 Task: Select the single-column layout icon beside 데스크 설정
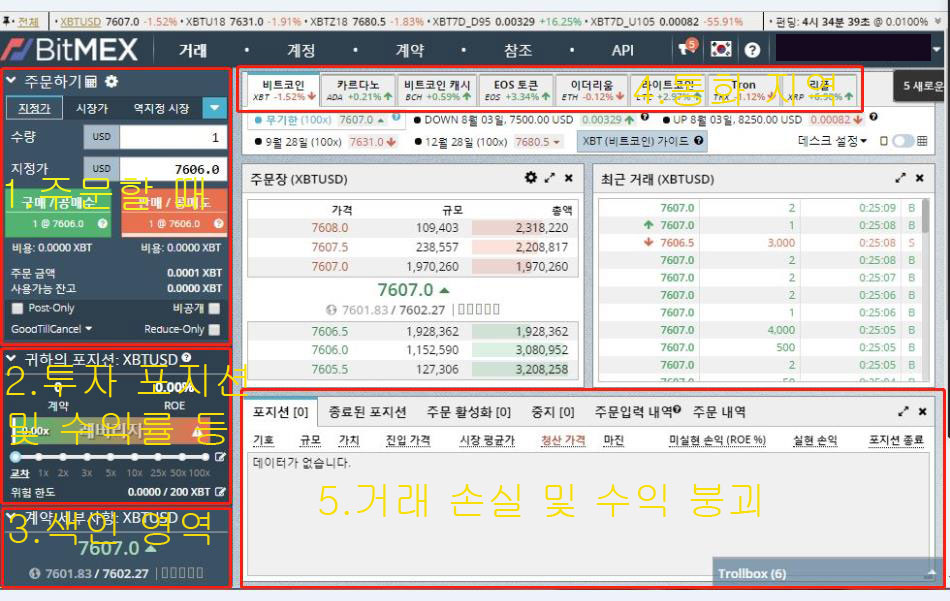pos(884,141)
